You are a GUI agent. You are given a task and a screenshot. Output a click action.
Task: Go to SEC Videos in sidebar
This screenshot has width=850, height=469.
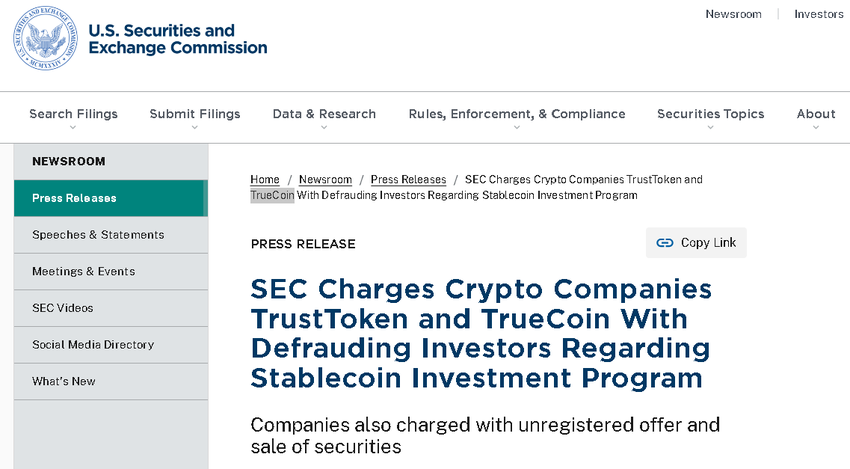click(x=62, y=308)
